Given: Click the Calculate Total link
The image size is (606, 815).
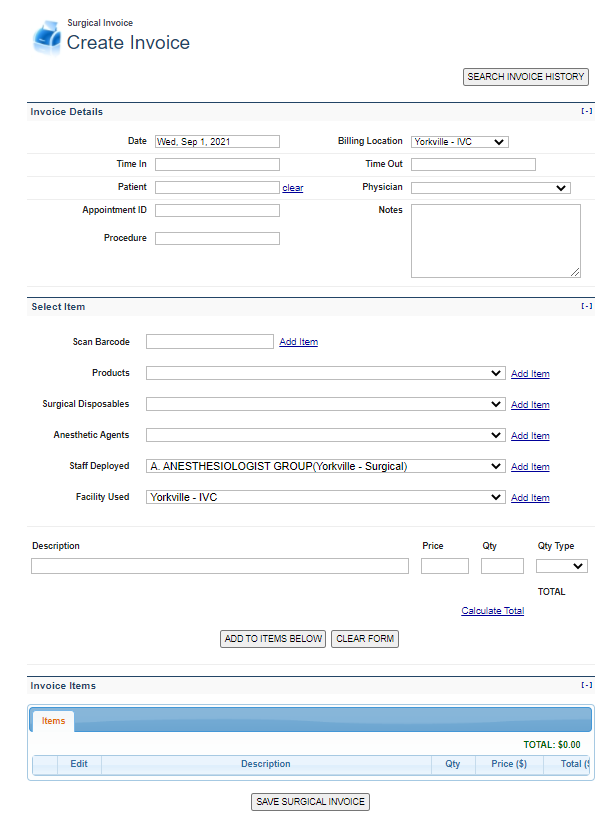Looking at the screenshot, I should 492,611.
